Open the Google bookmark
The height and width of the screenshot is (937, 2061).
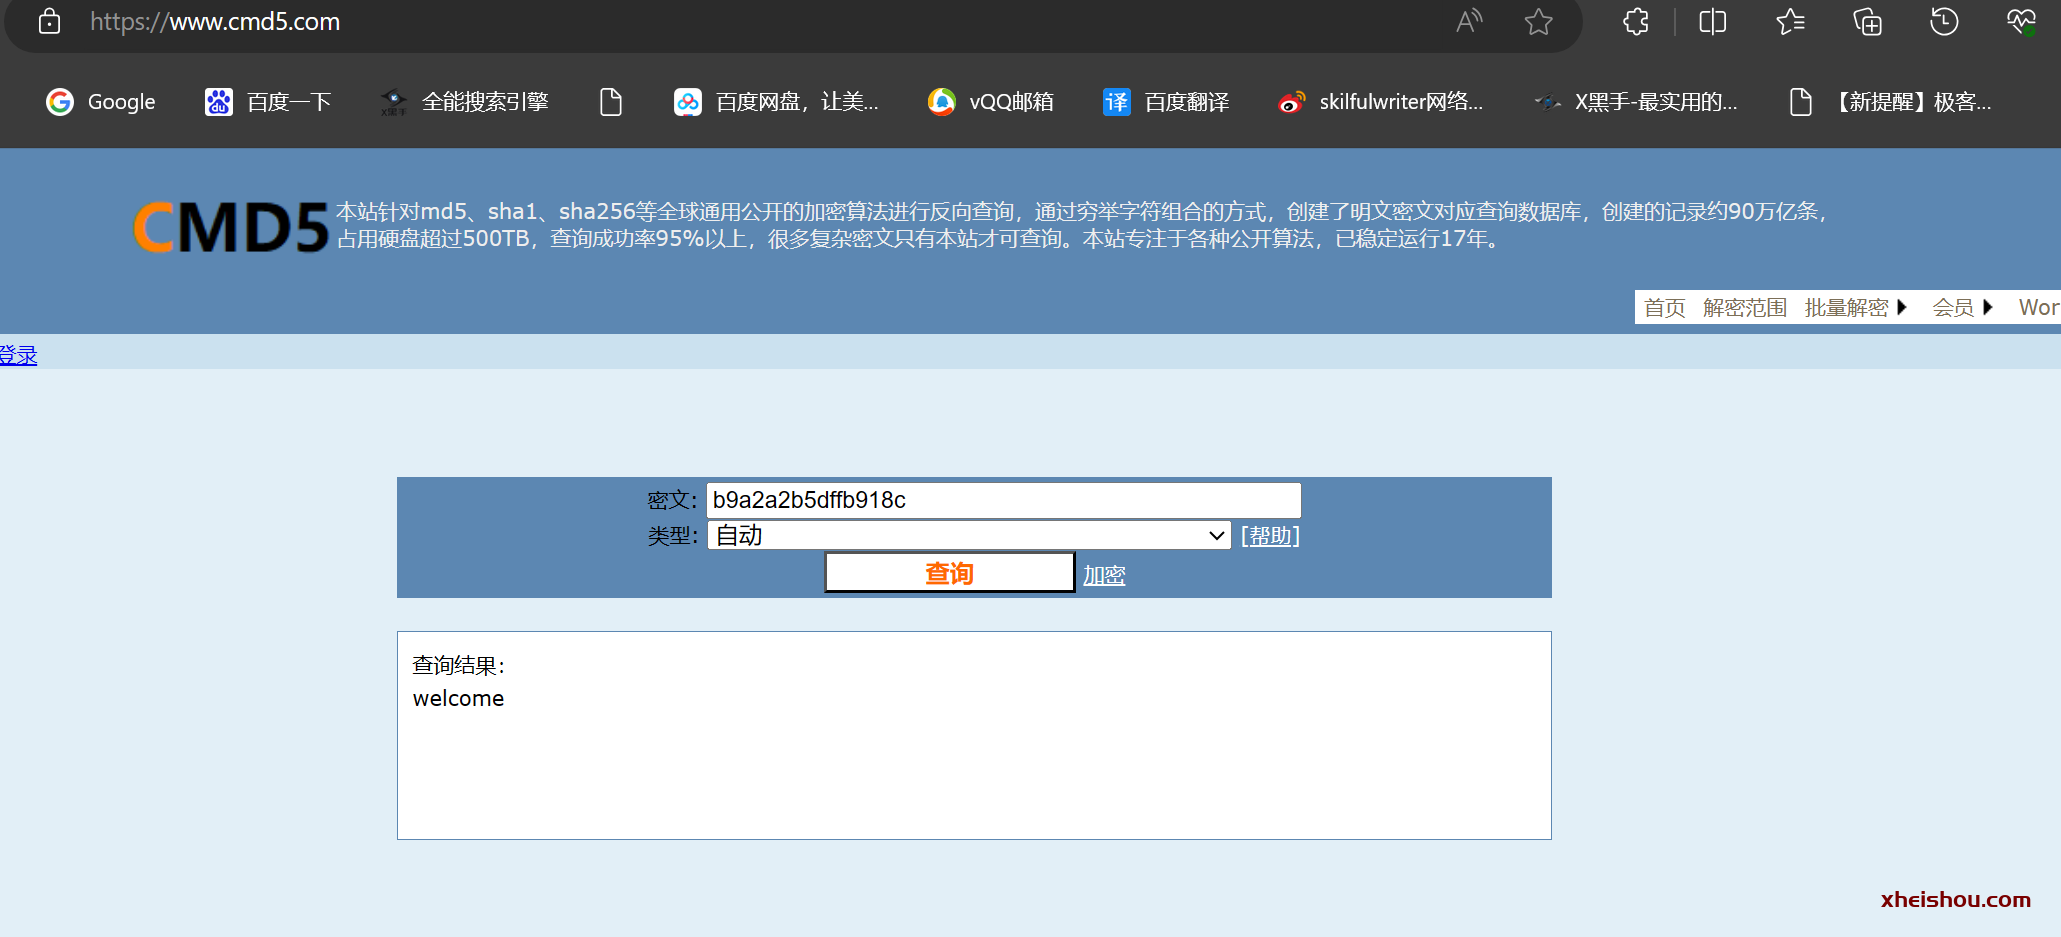pyautogui.click(x=101, y=102)
